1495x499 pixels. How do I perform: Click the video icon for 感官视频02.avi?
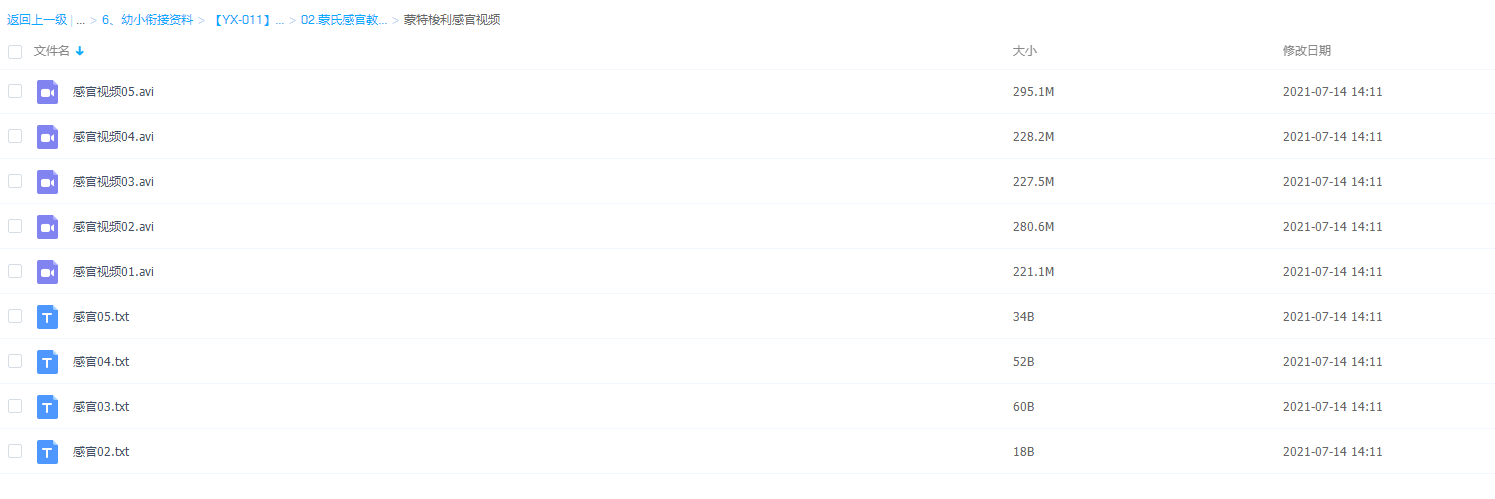(47, 227)
